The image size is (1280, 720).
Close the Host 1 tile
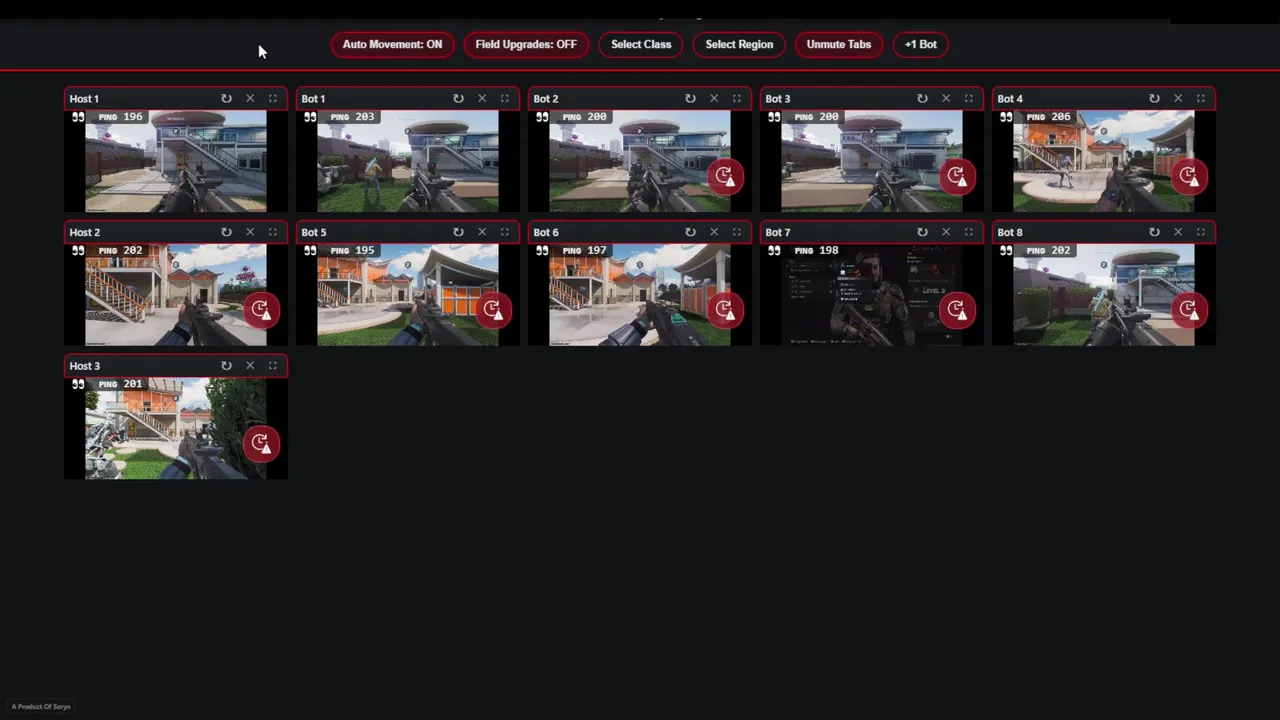(250, 98)
